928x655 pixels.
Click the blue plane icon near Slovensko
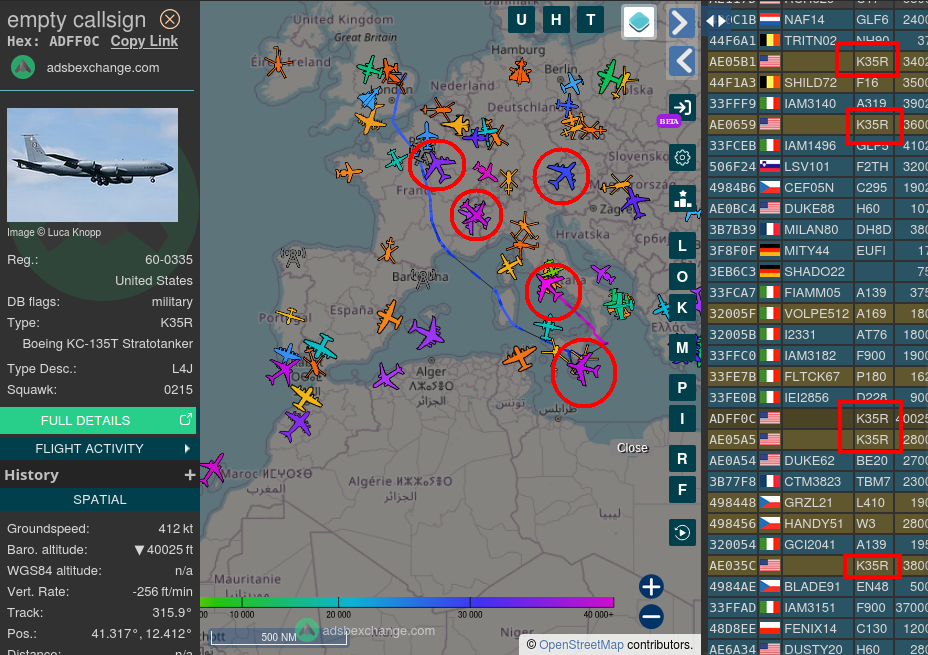(634, 204)
